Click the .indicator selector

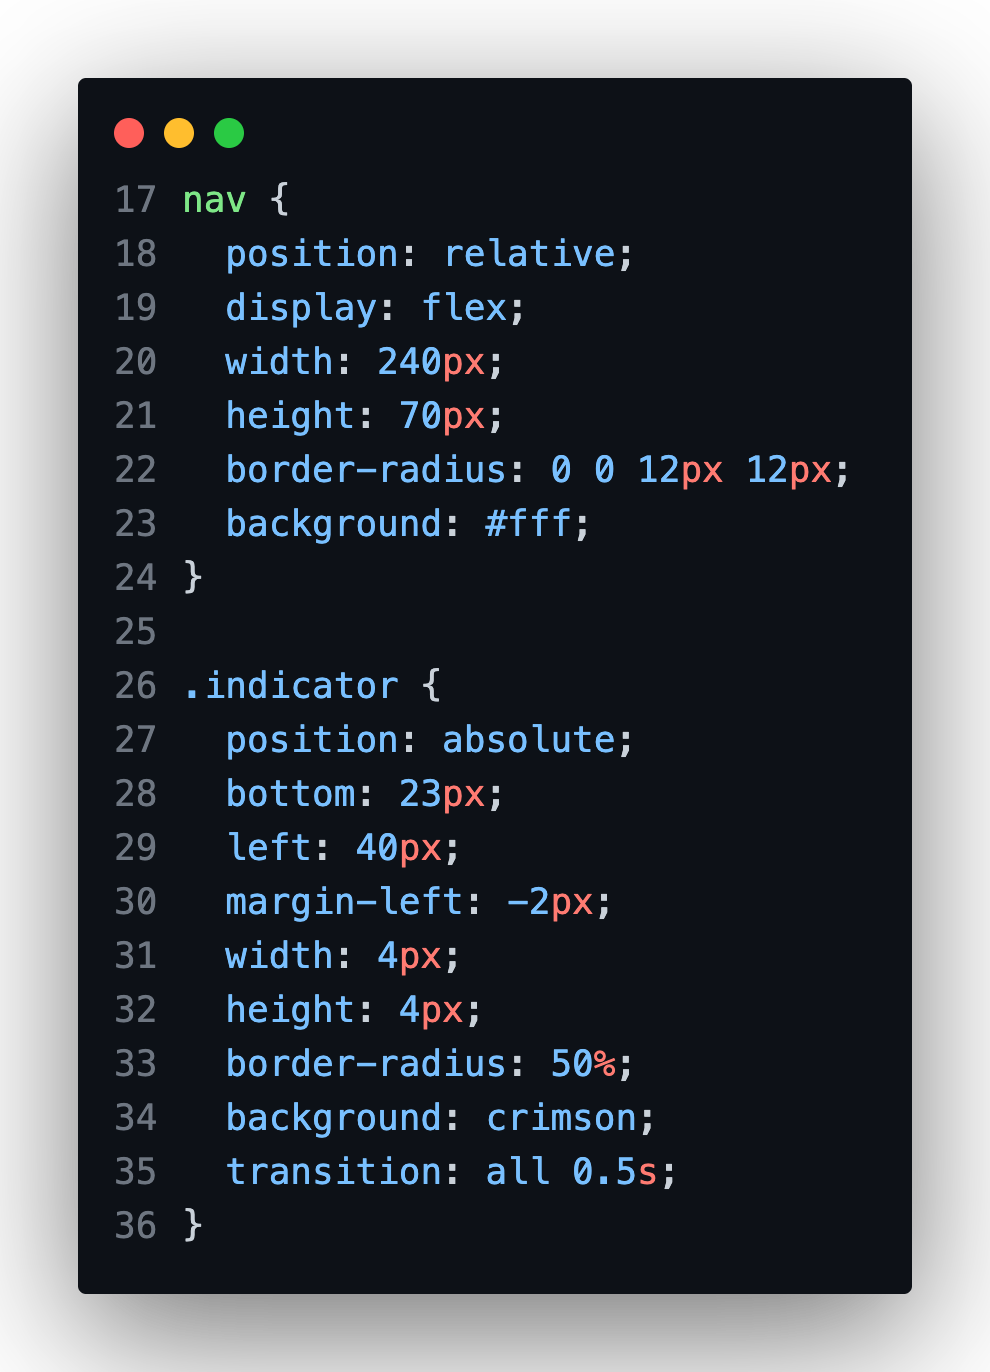tap(291, 686)
